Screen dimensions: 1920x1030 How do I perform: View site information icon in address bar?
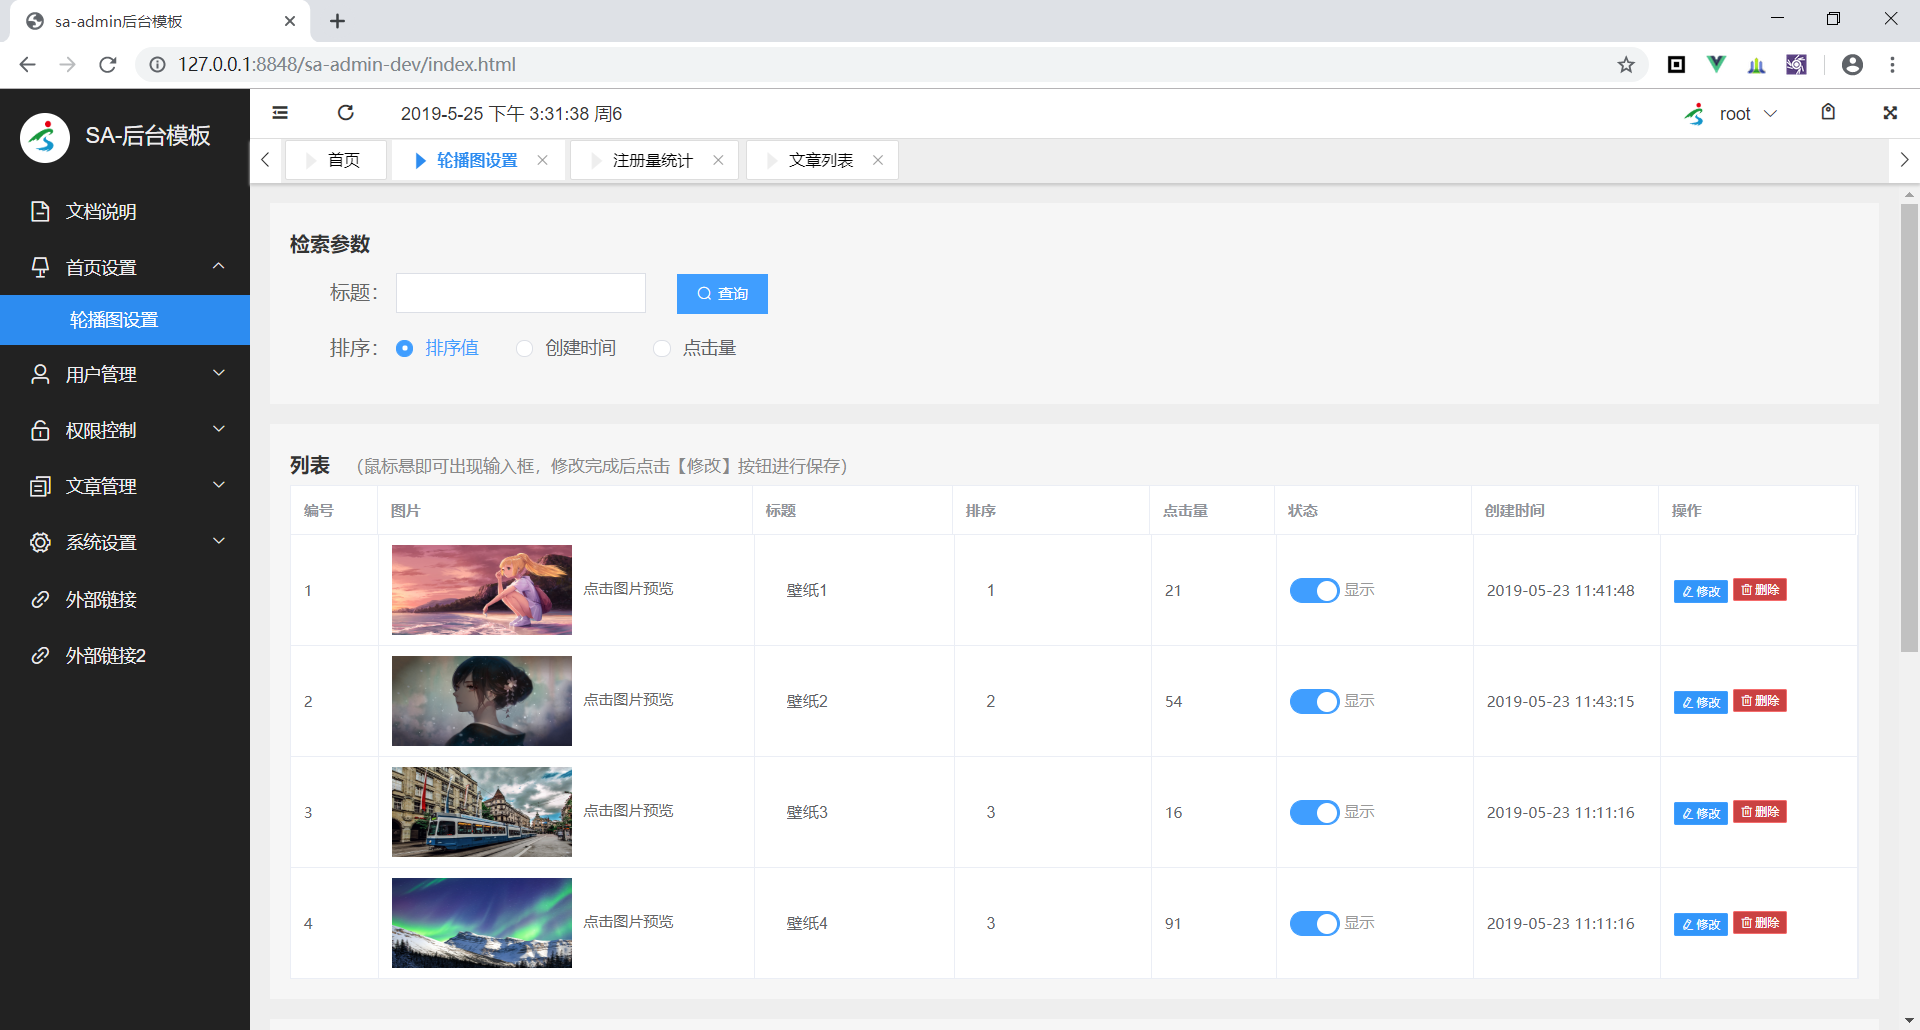[x=157, y=65]
